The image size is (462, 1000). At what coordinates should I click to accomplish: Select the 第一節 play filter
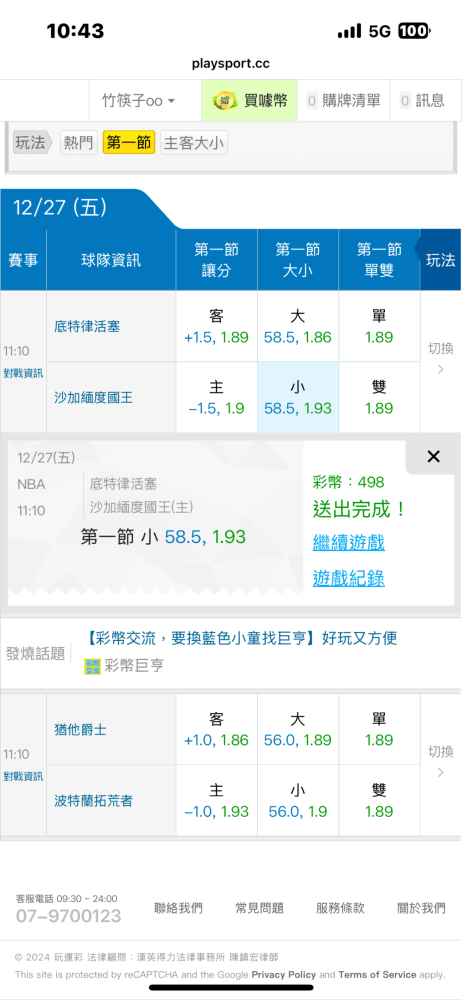(x=129, y=143)
